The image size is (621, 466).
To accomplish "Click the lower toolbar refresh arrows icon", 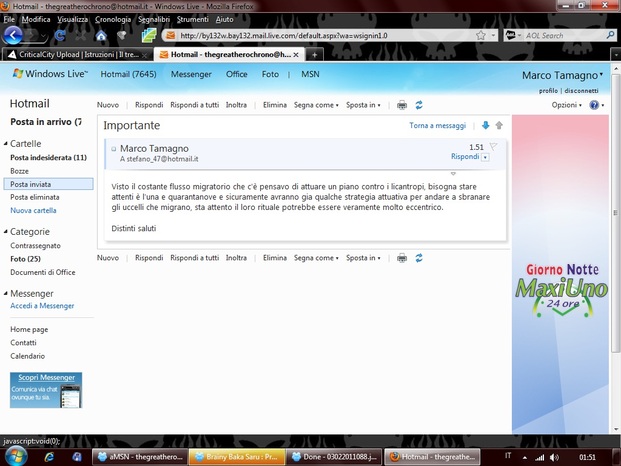I will (x=419, y=258).
